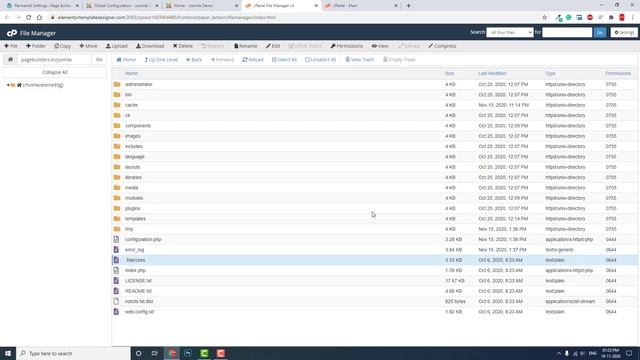Select the web.config.txt file

click(x=375, y=312)
